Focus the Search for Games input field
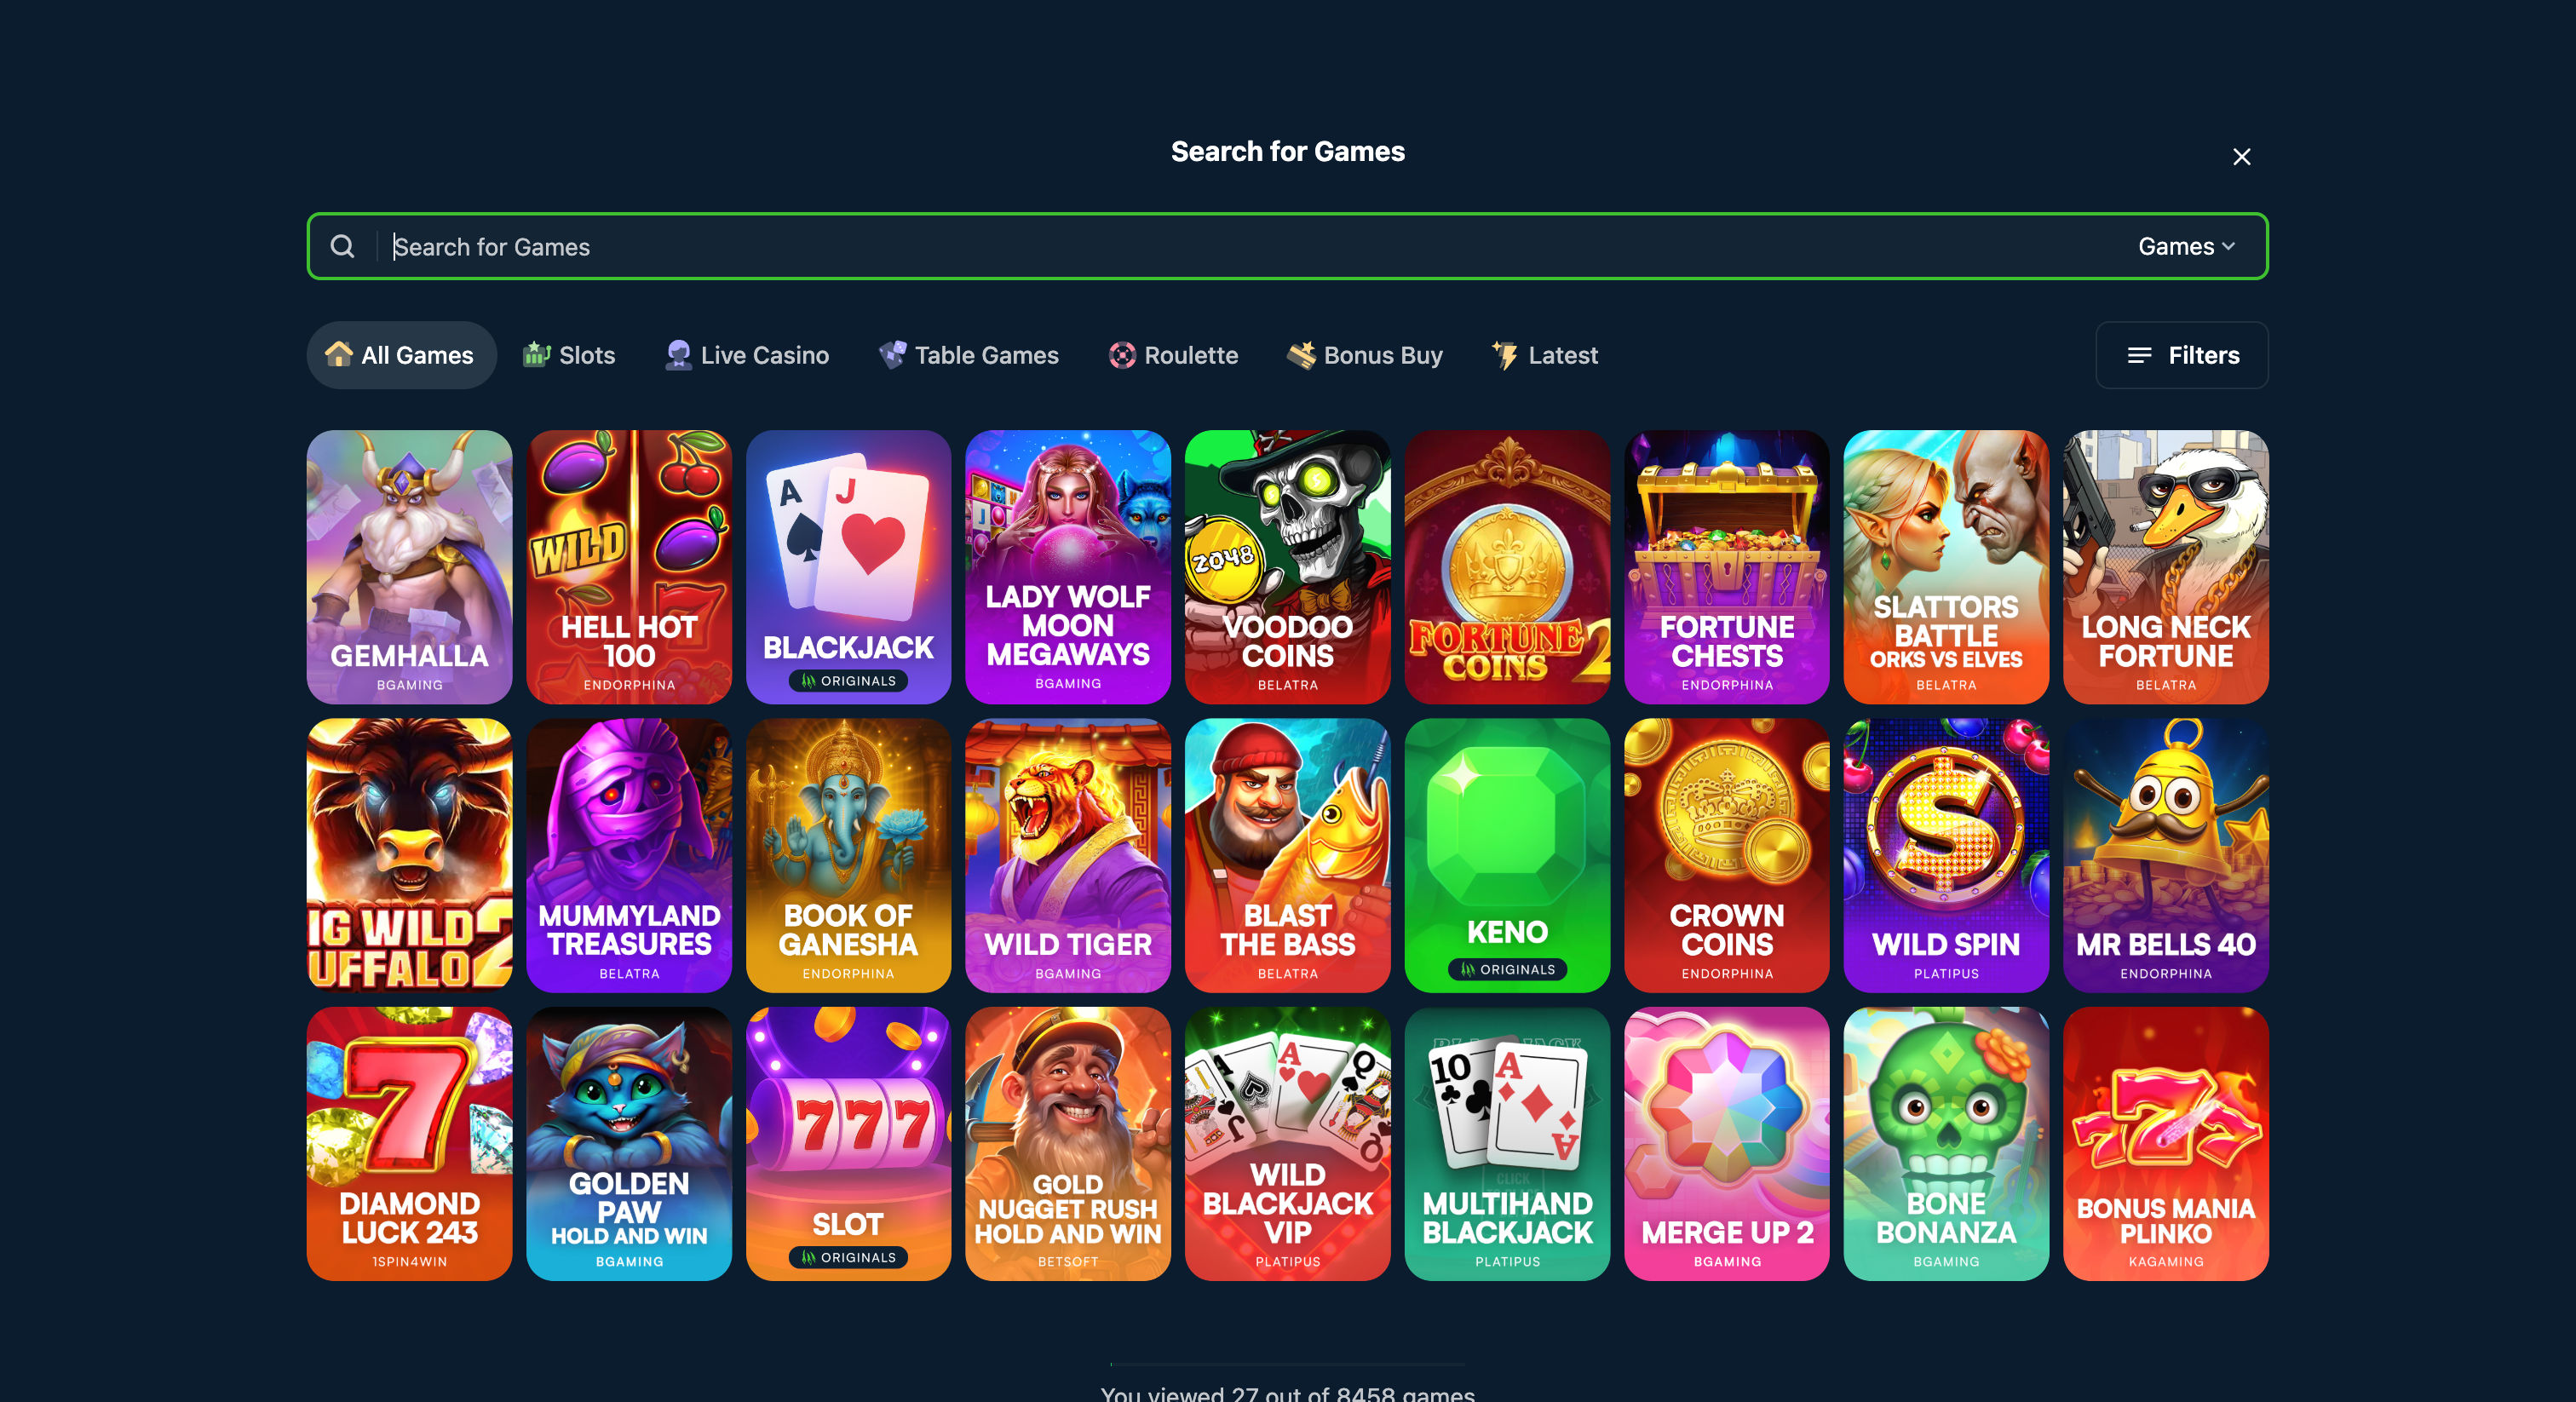 1250,246
